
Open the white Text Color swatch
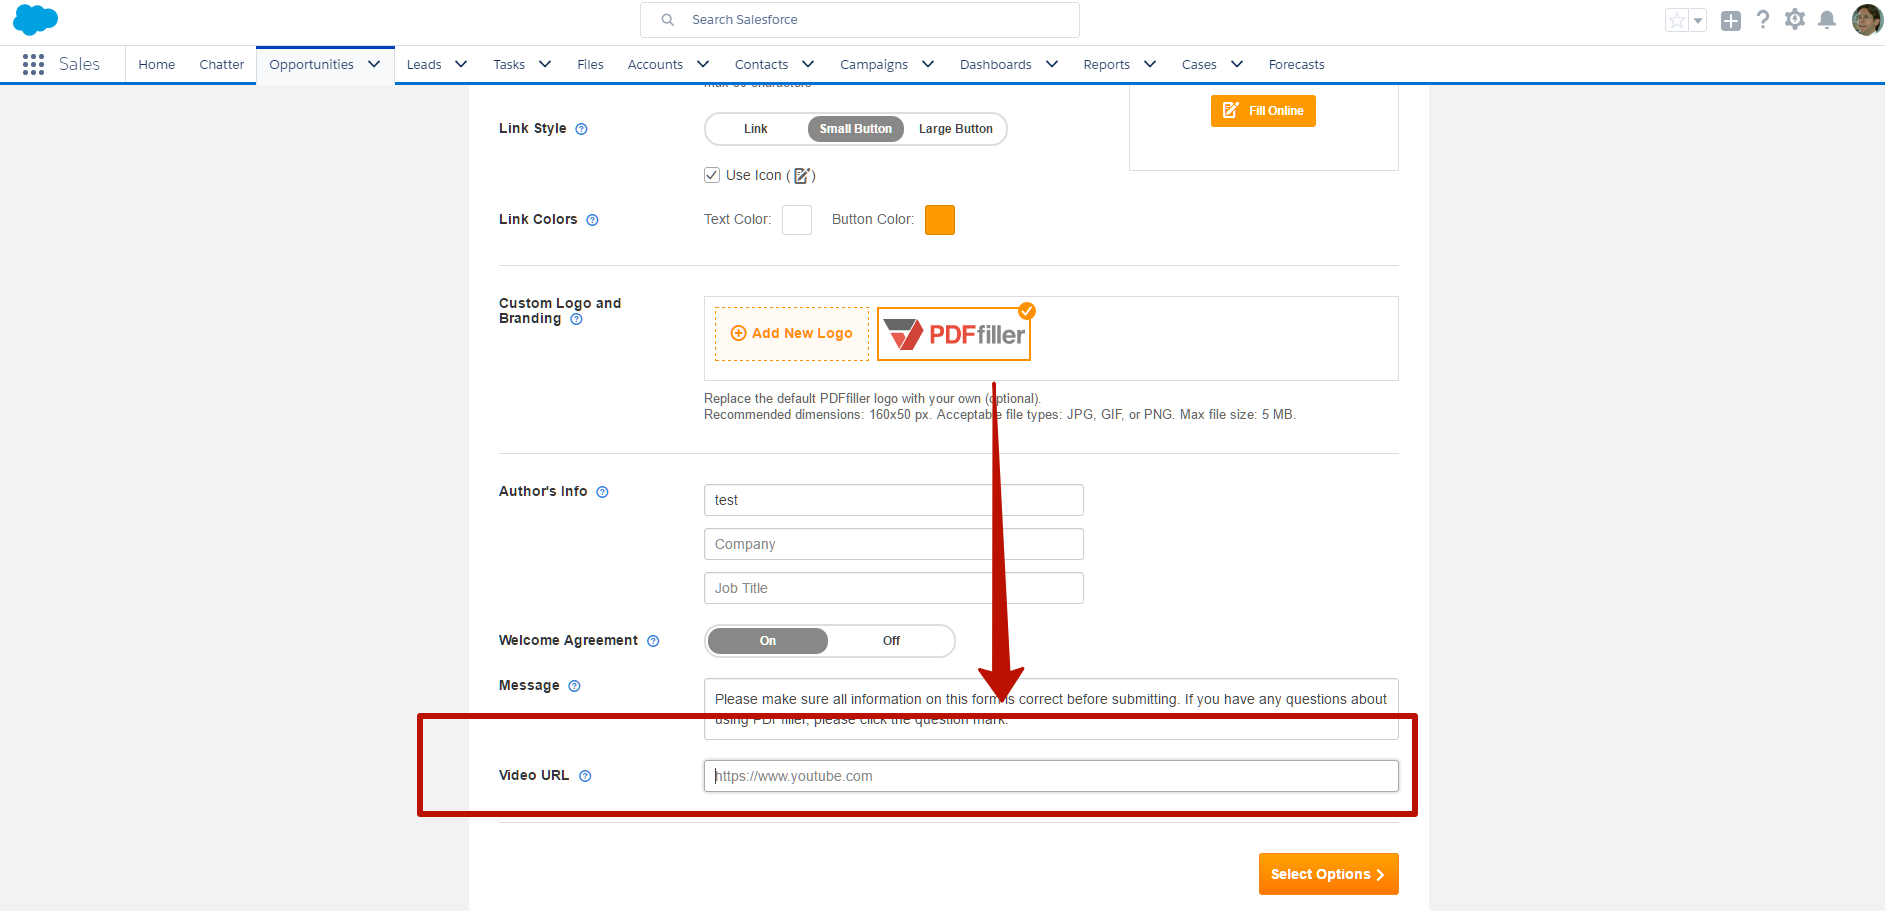[797, 220]
